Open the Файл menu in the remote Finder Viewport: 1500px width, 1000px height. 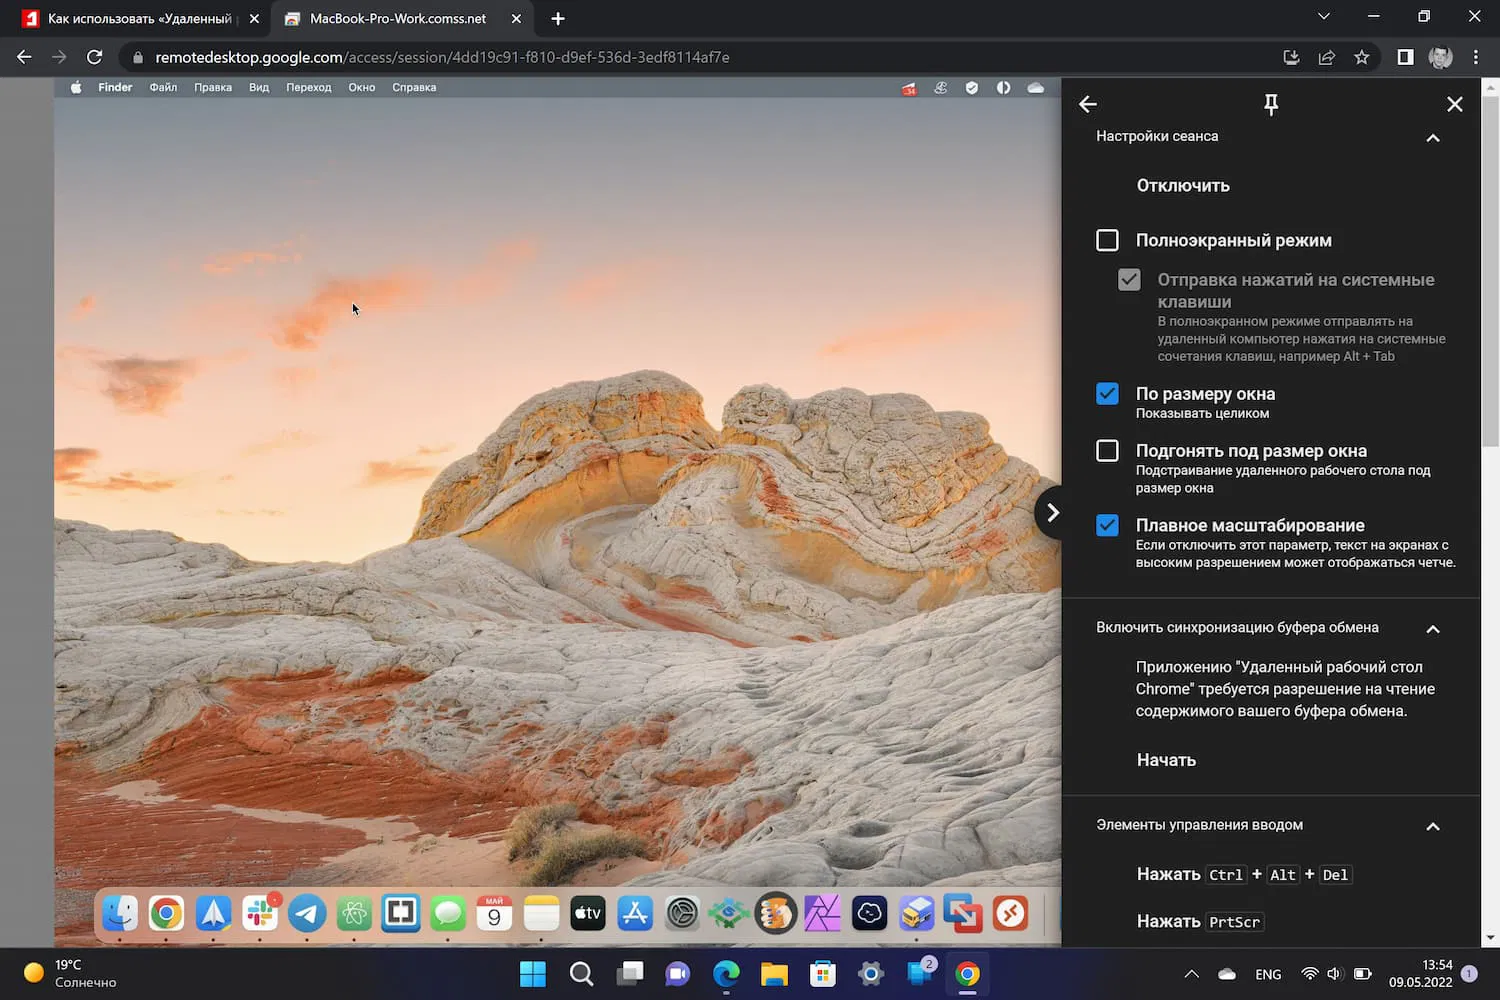point(163,87)
